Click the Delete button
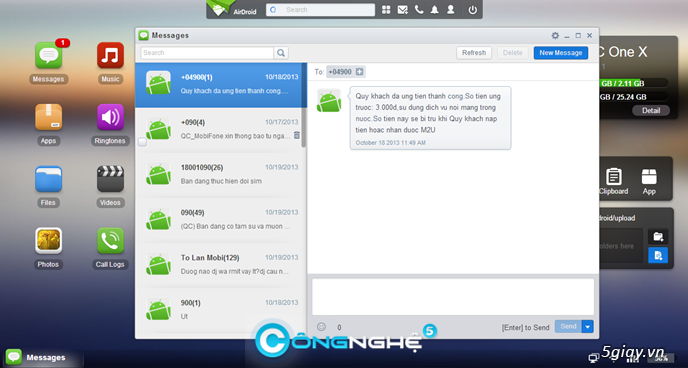Viewport: 688px width, 368px height. [x=512, y=53]
